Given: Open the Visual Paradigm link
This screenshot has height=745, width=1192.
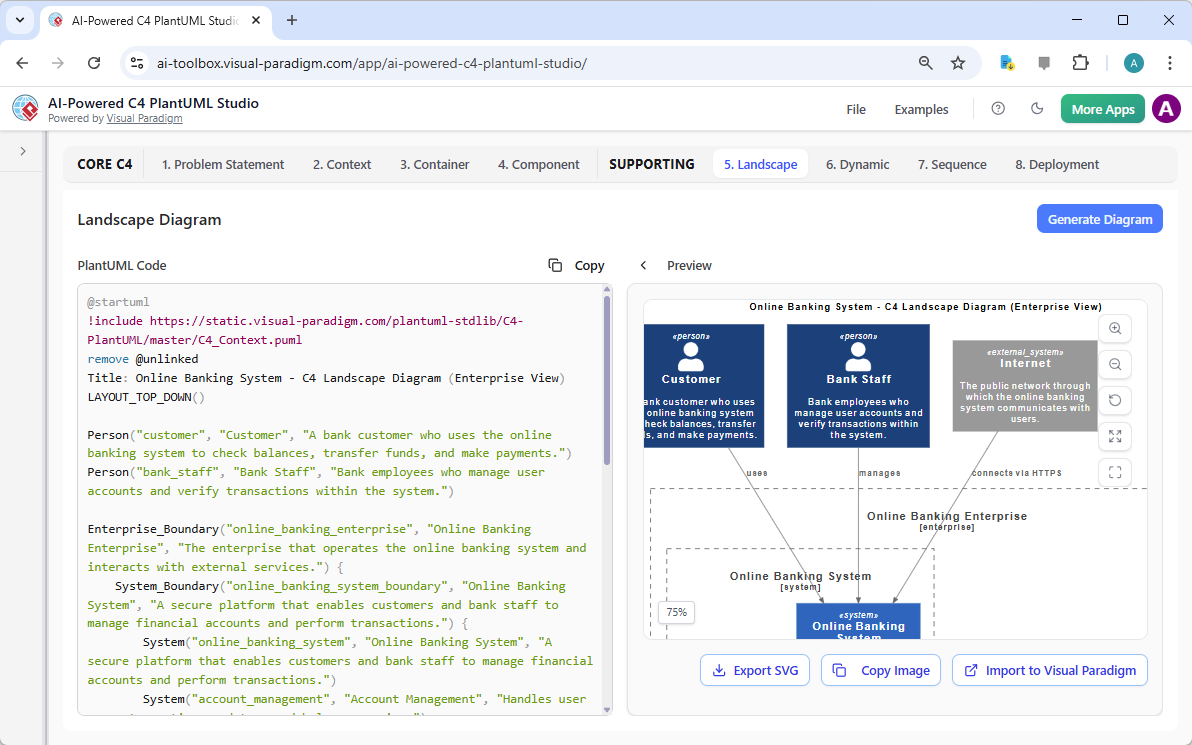Looking at the screenshot, I should click(x=144, y=118).
